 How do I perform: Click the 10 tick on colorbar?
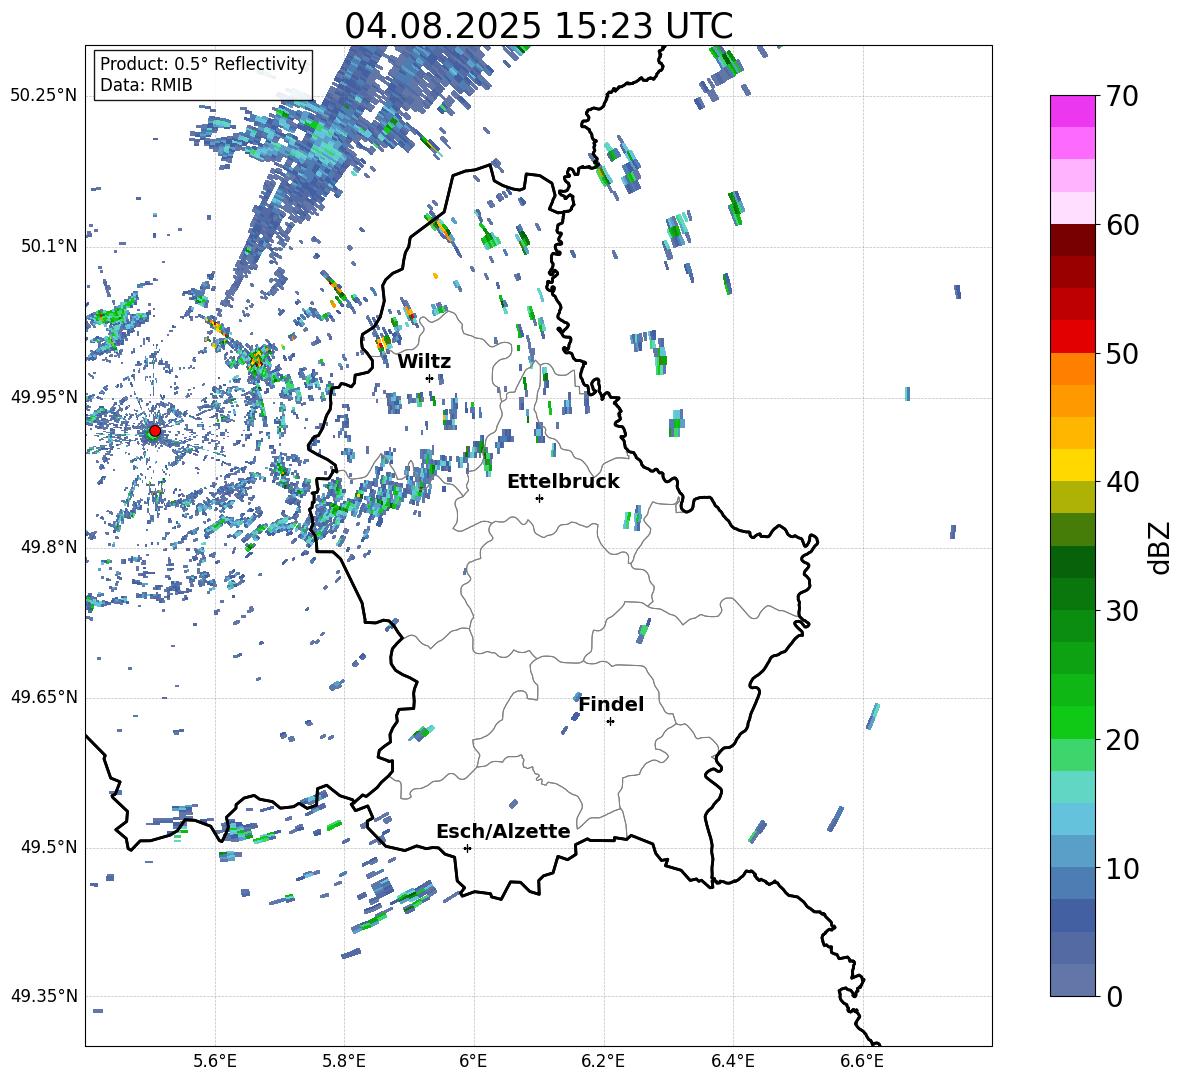1121,868
